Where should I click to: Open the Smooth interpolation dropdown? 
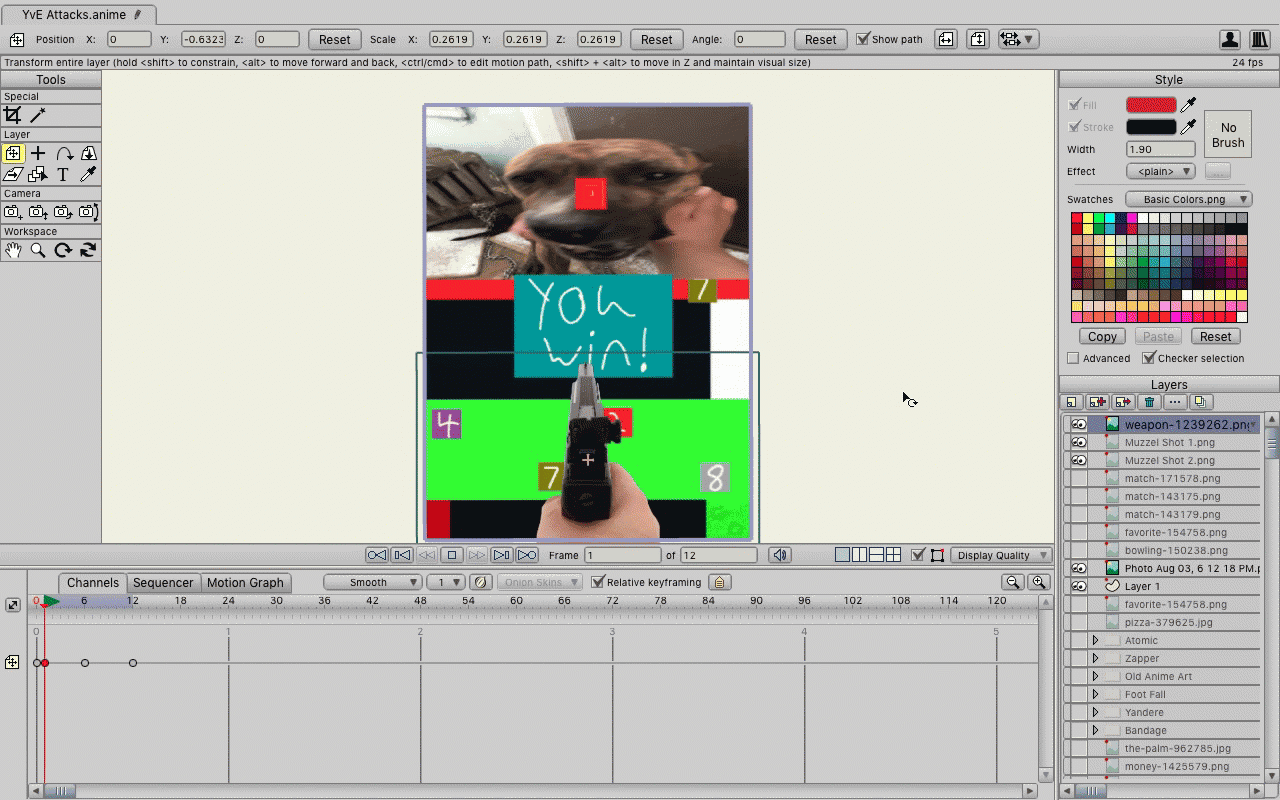click(372, 582)
